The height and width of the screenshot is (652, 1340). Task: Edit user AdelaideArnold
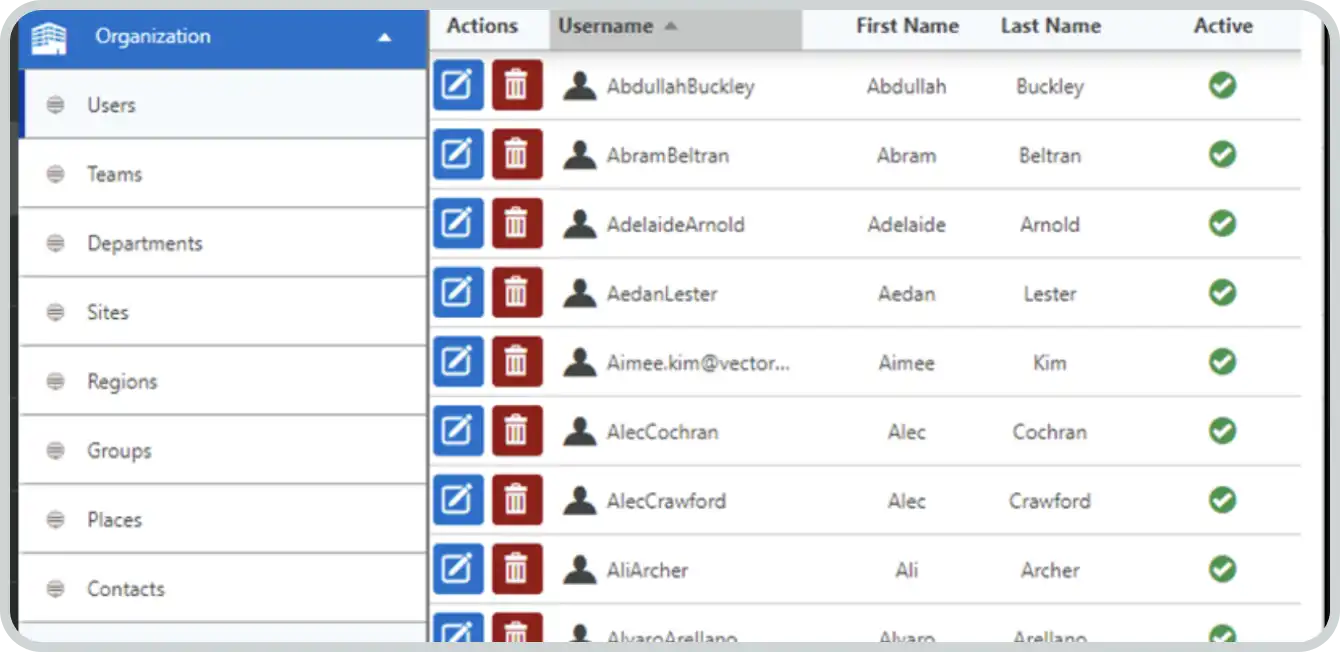(458, 223)
